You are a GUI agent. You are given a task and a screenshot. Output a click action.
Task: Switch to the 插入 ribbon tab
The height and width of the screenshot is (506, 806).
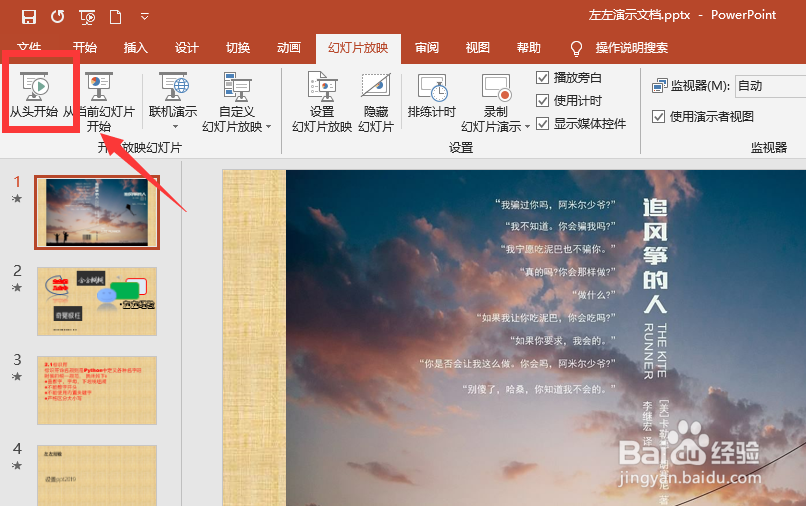pyautogui.click(x=136, y=48)
